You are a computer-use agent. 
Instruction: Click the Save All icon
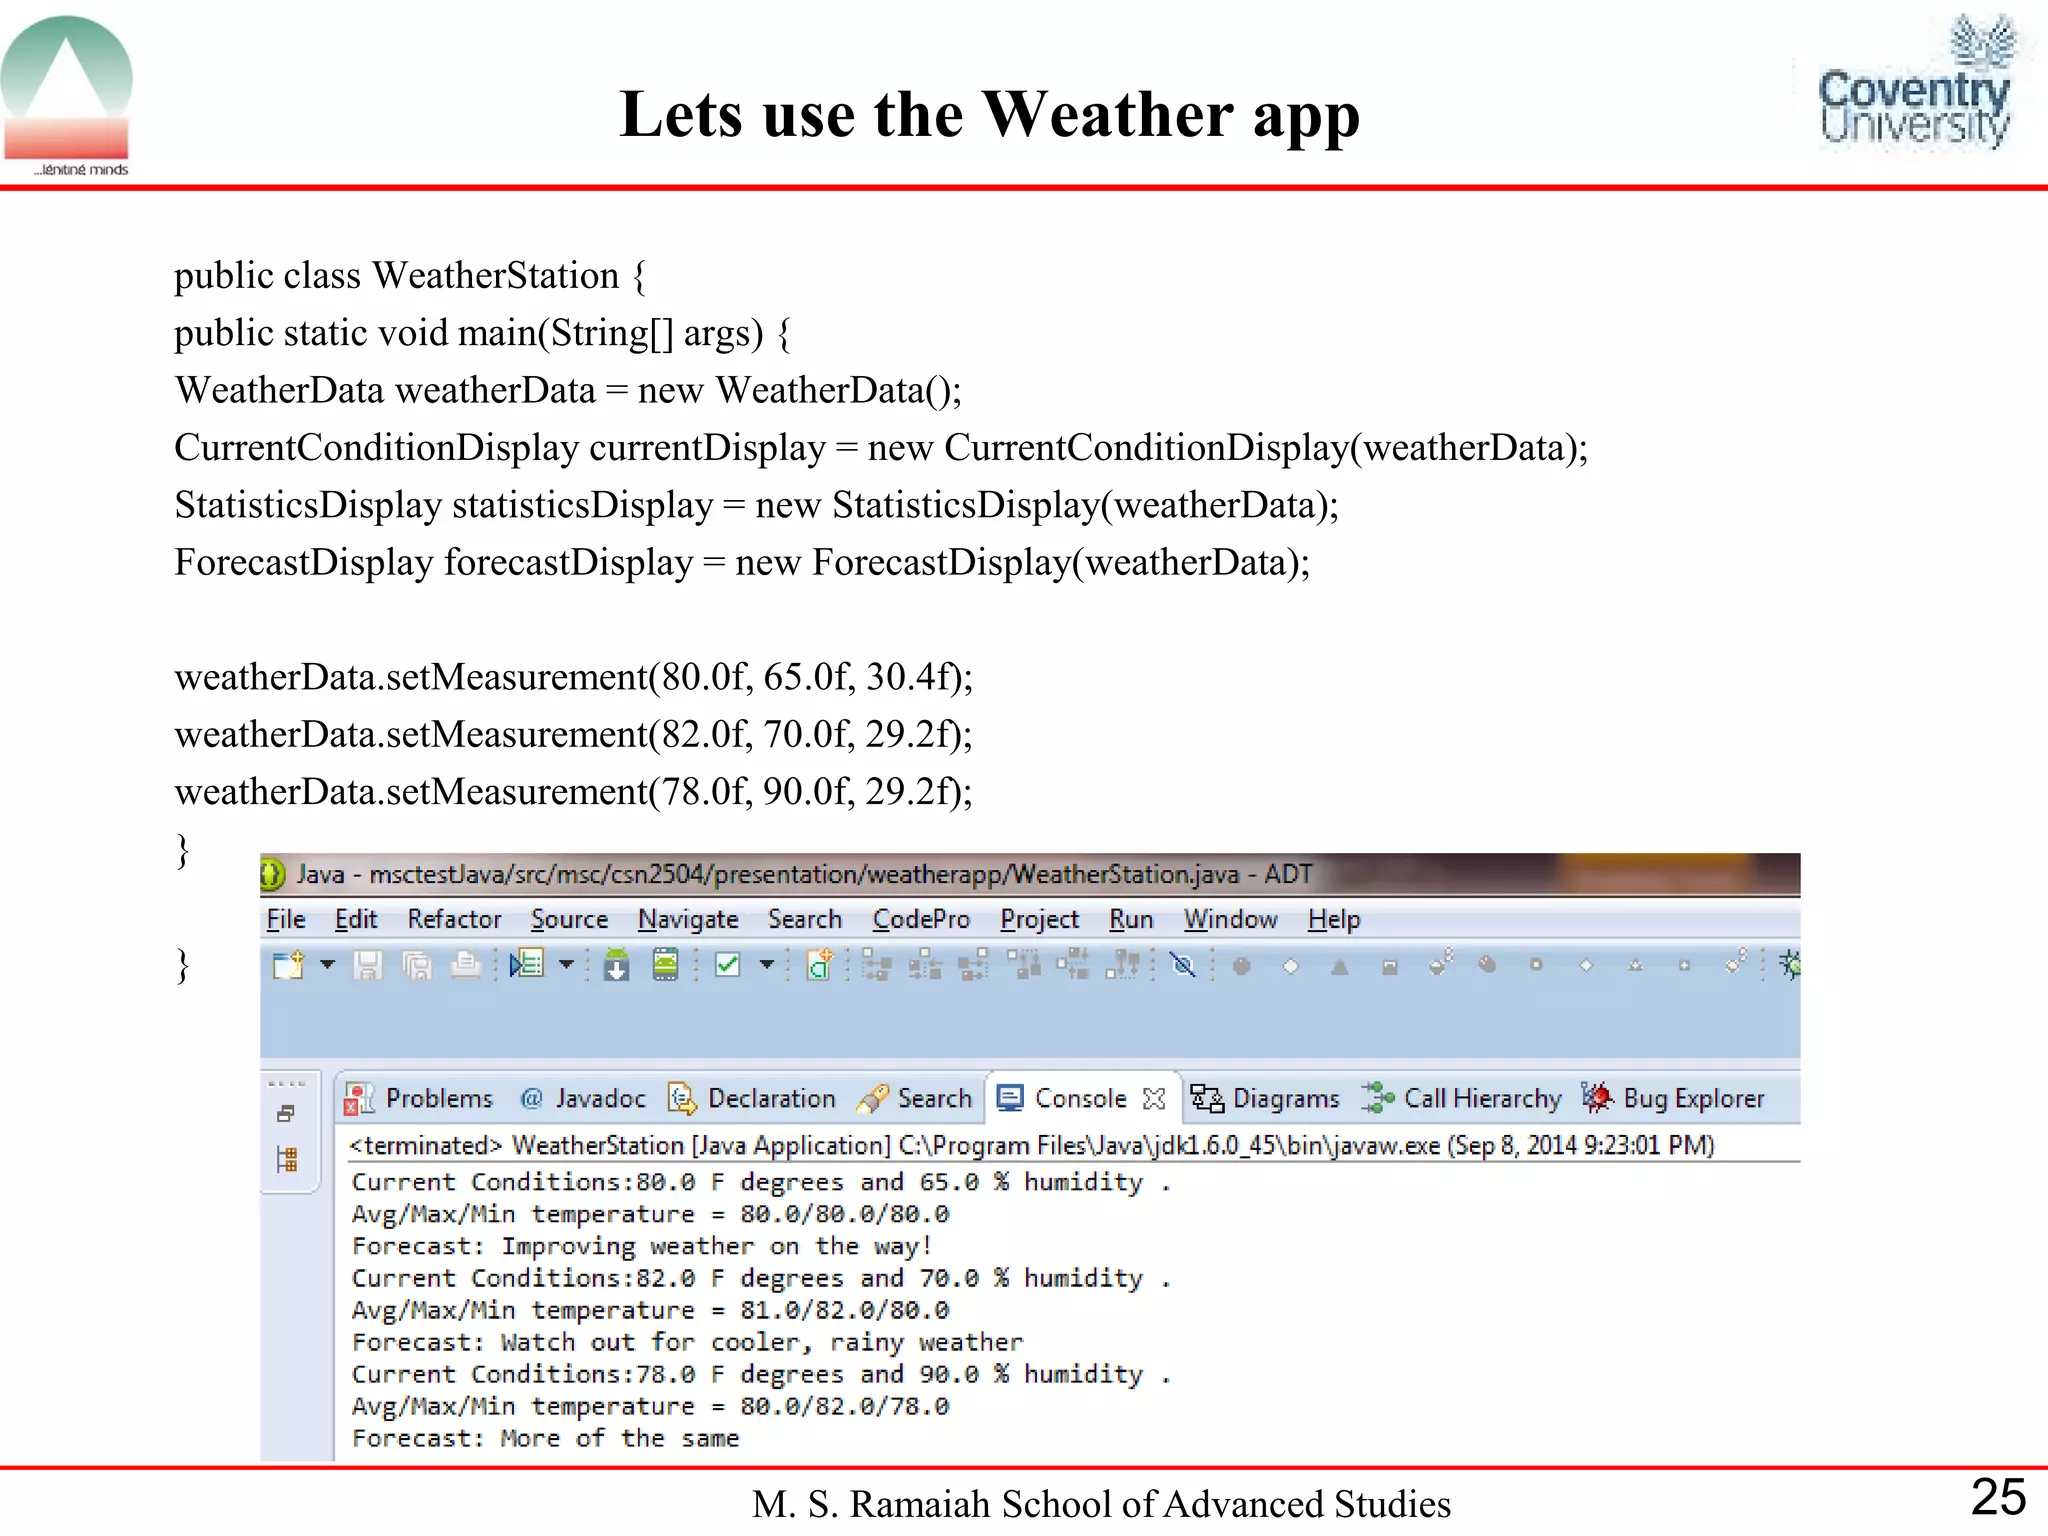[417, 965]
